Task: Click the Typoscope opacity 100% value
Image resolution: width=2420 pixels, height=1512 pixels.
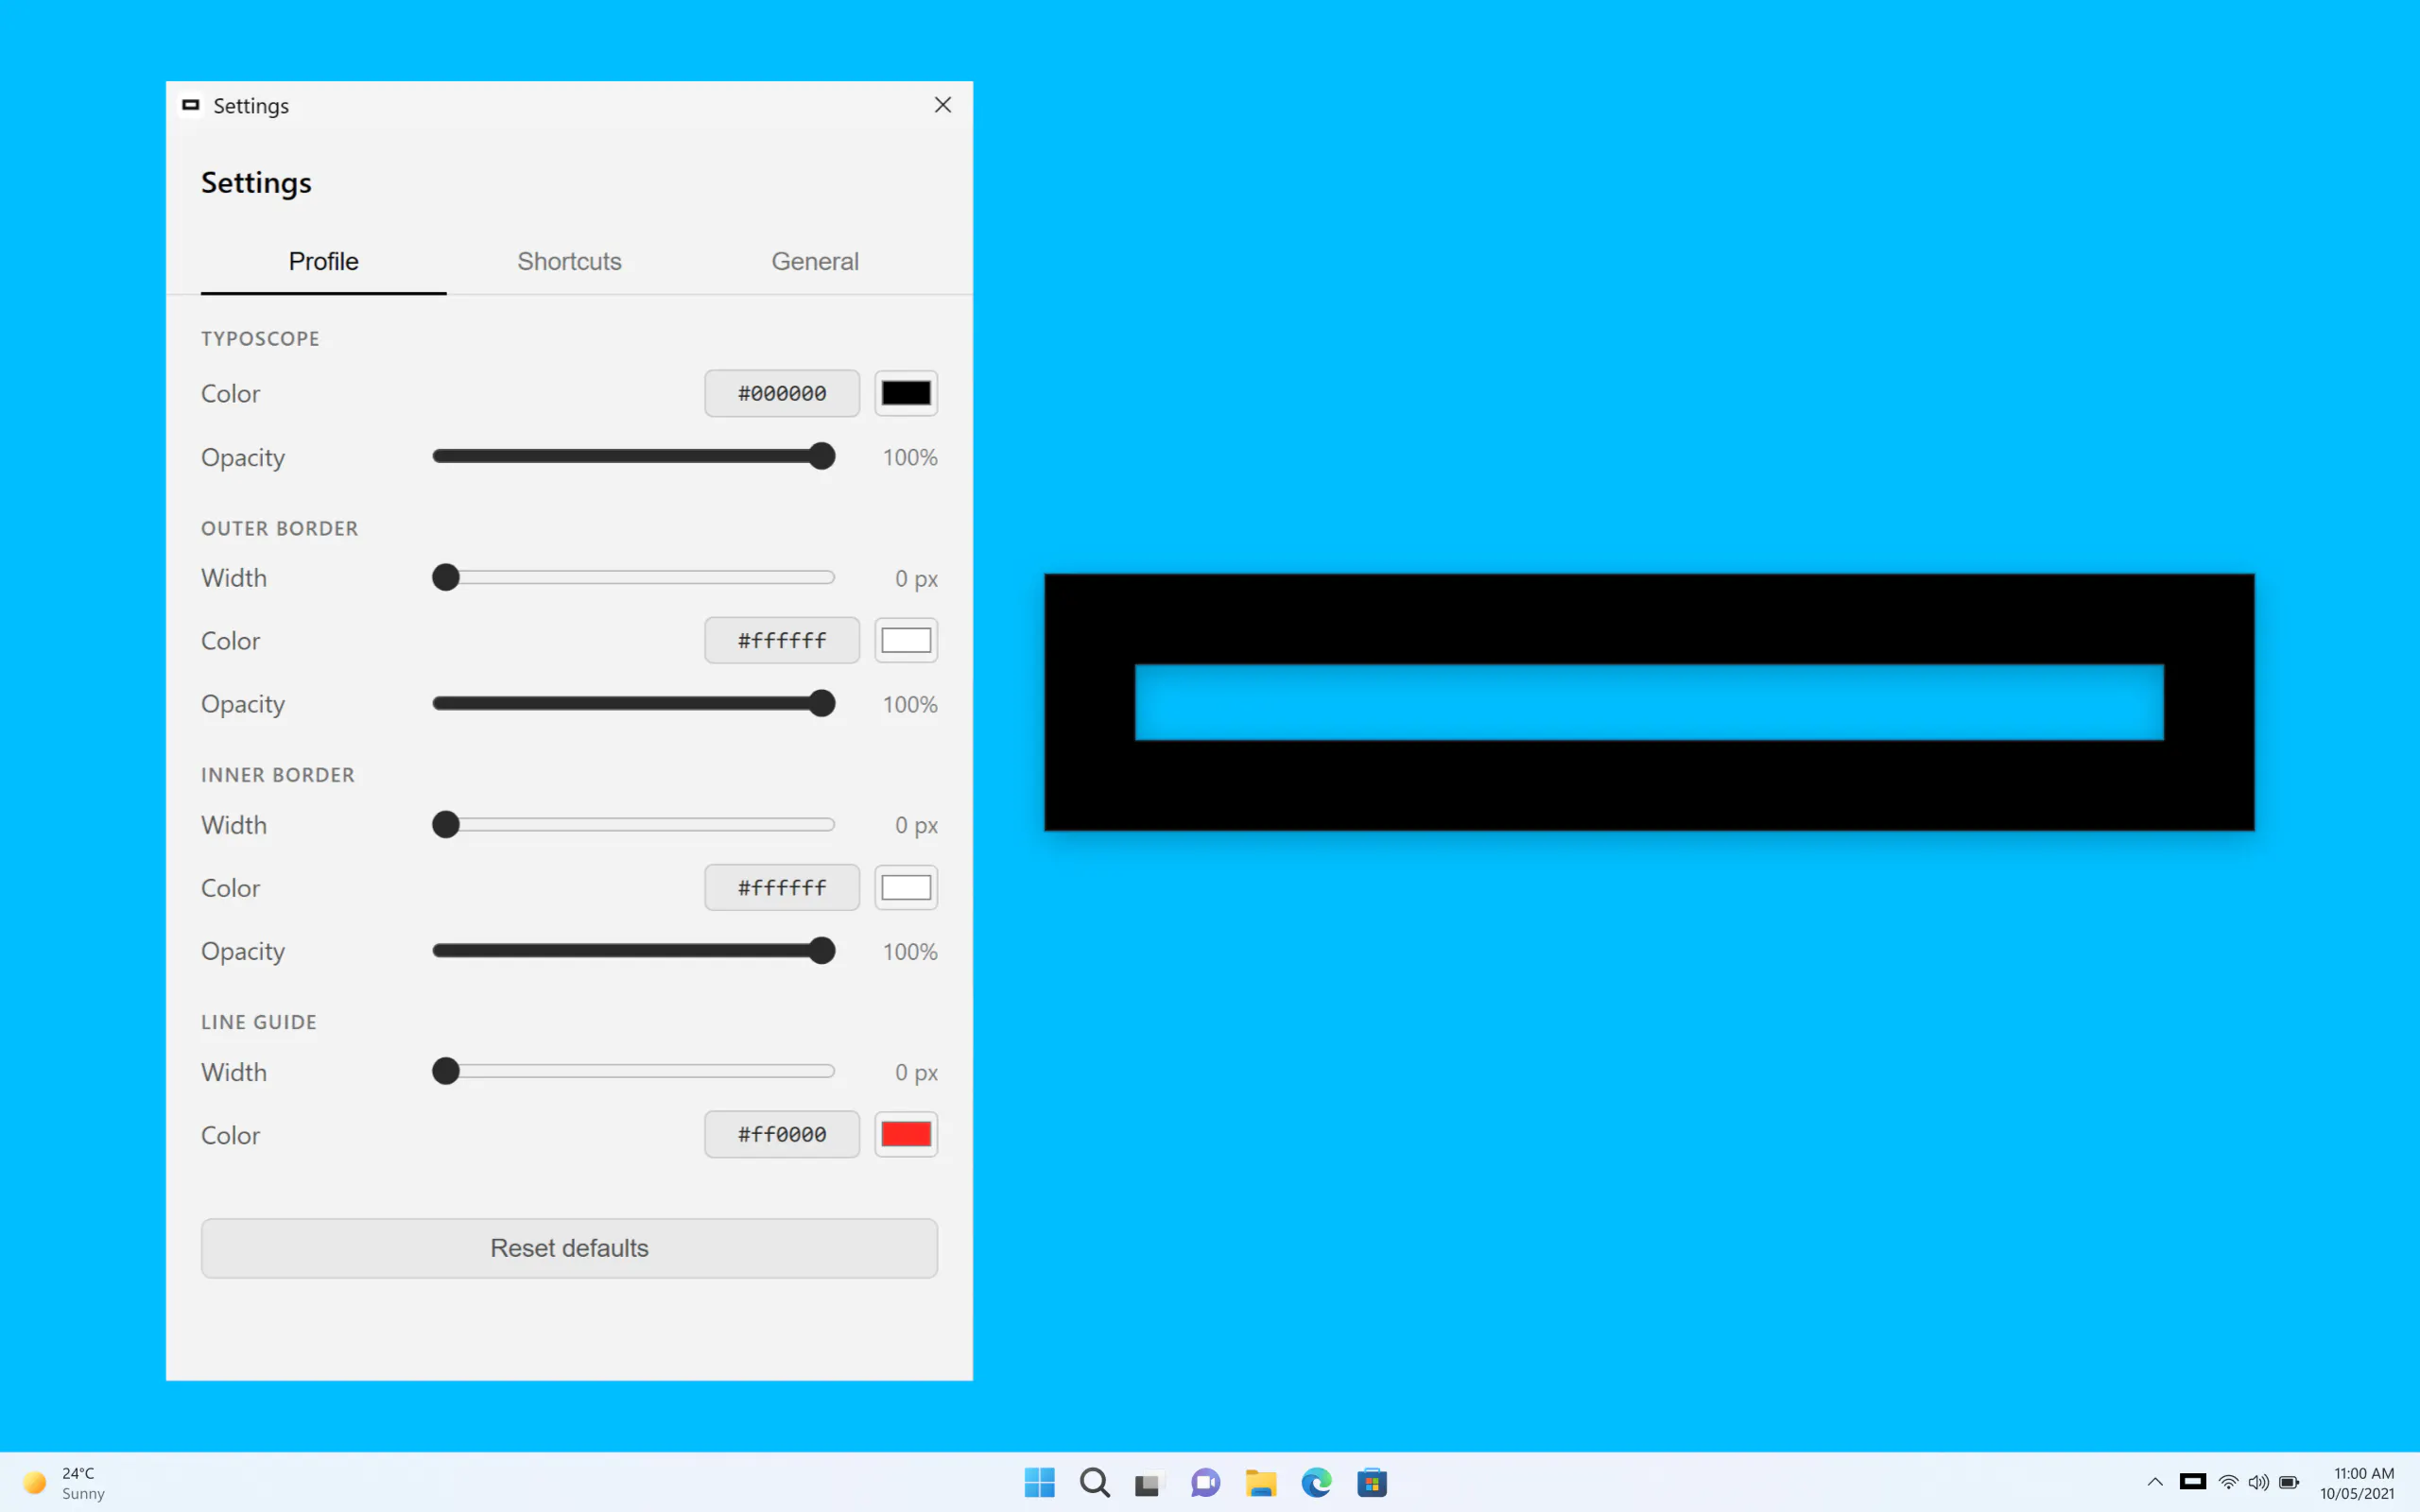Action: [909, 457]
